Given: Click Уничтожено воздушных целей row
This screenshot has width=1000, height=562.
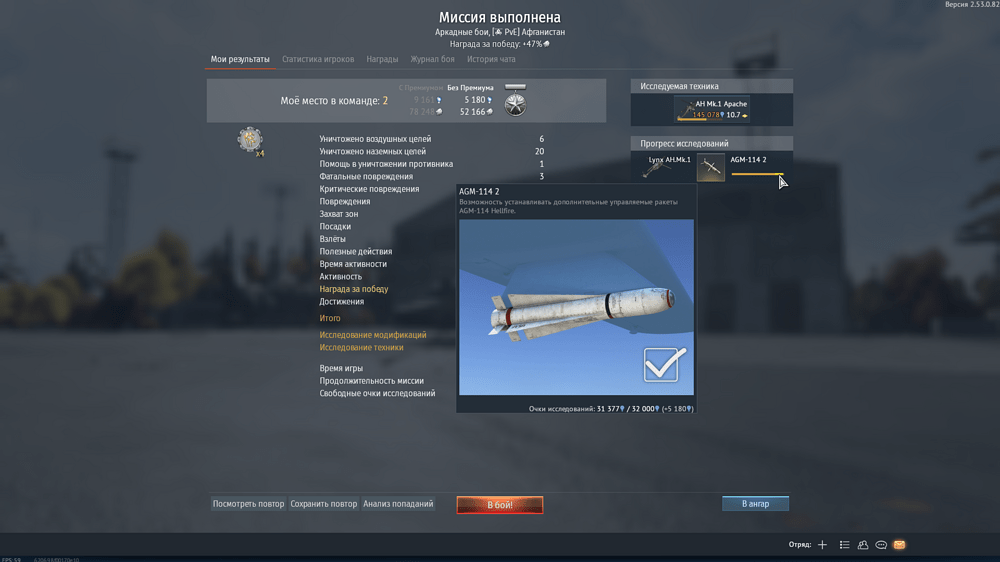Looking at the screenshot, I should tap(432, 138).
